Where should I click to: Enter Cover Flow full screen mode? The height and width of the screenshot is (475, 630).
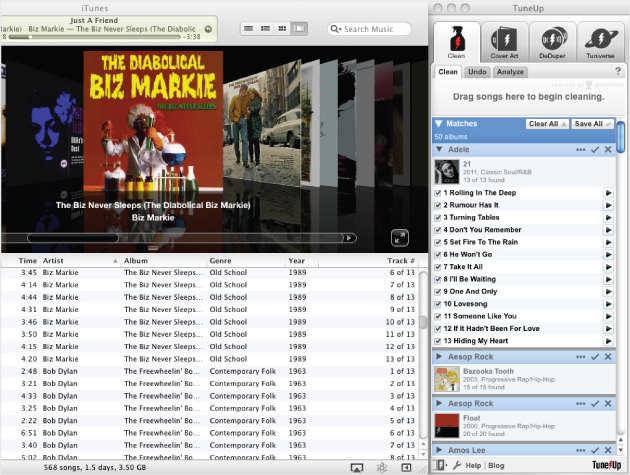click(400, 238)
